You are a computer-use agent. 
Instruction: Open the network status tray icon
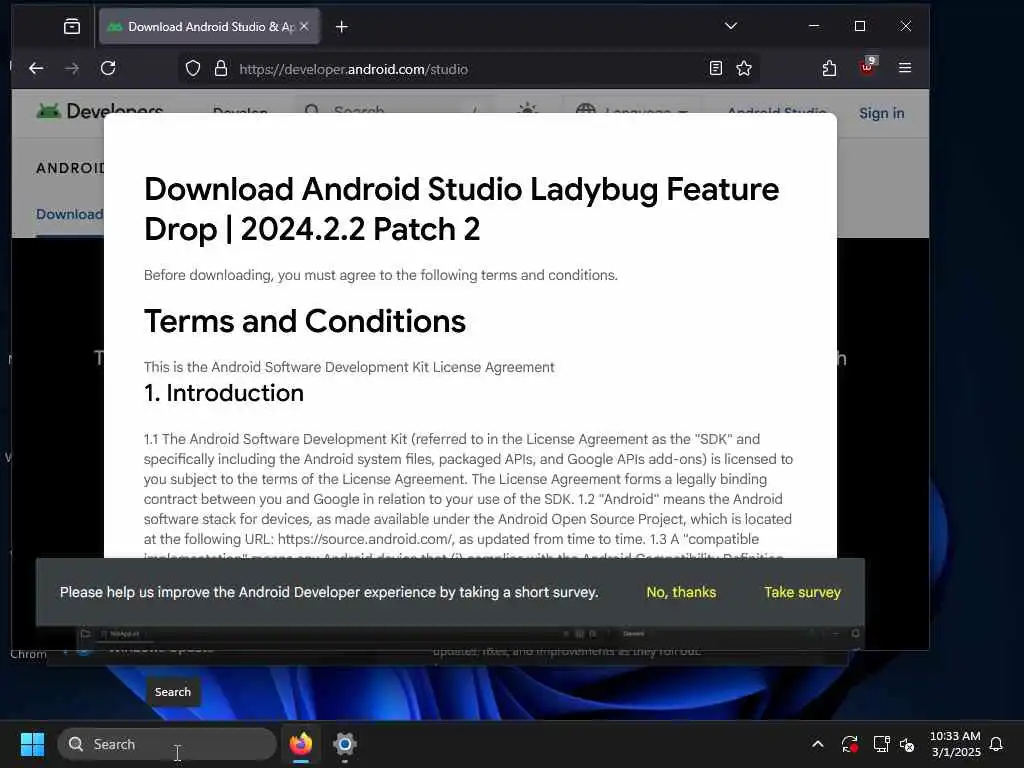(x=881, y=744)
